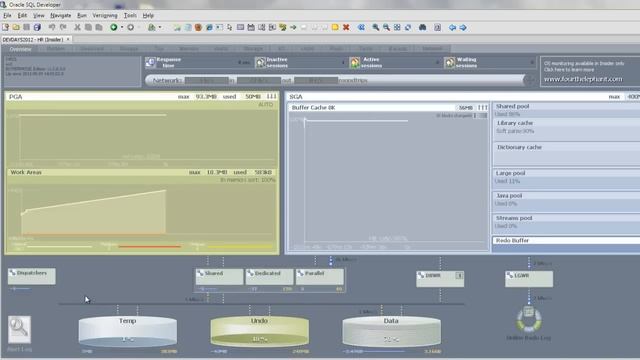Click the Redo toolbar icon
The image size is (640, 360).
point(63,27)
